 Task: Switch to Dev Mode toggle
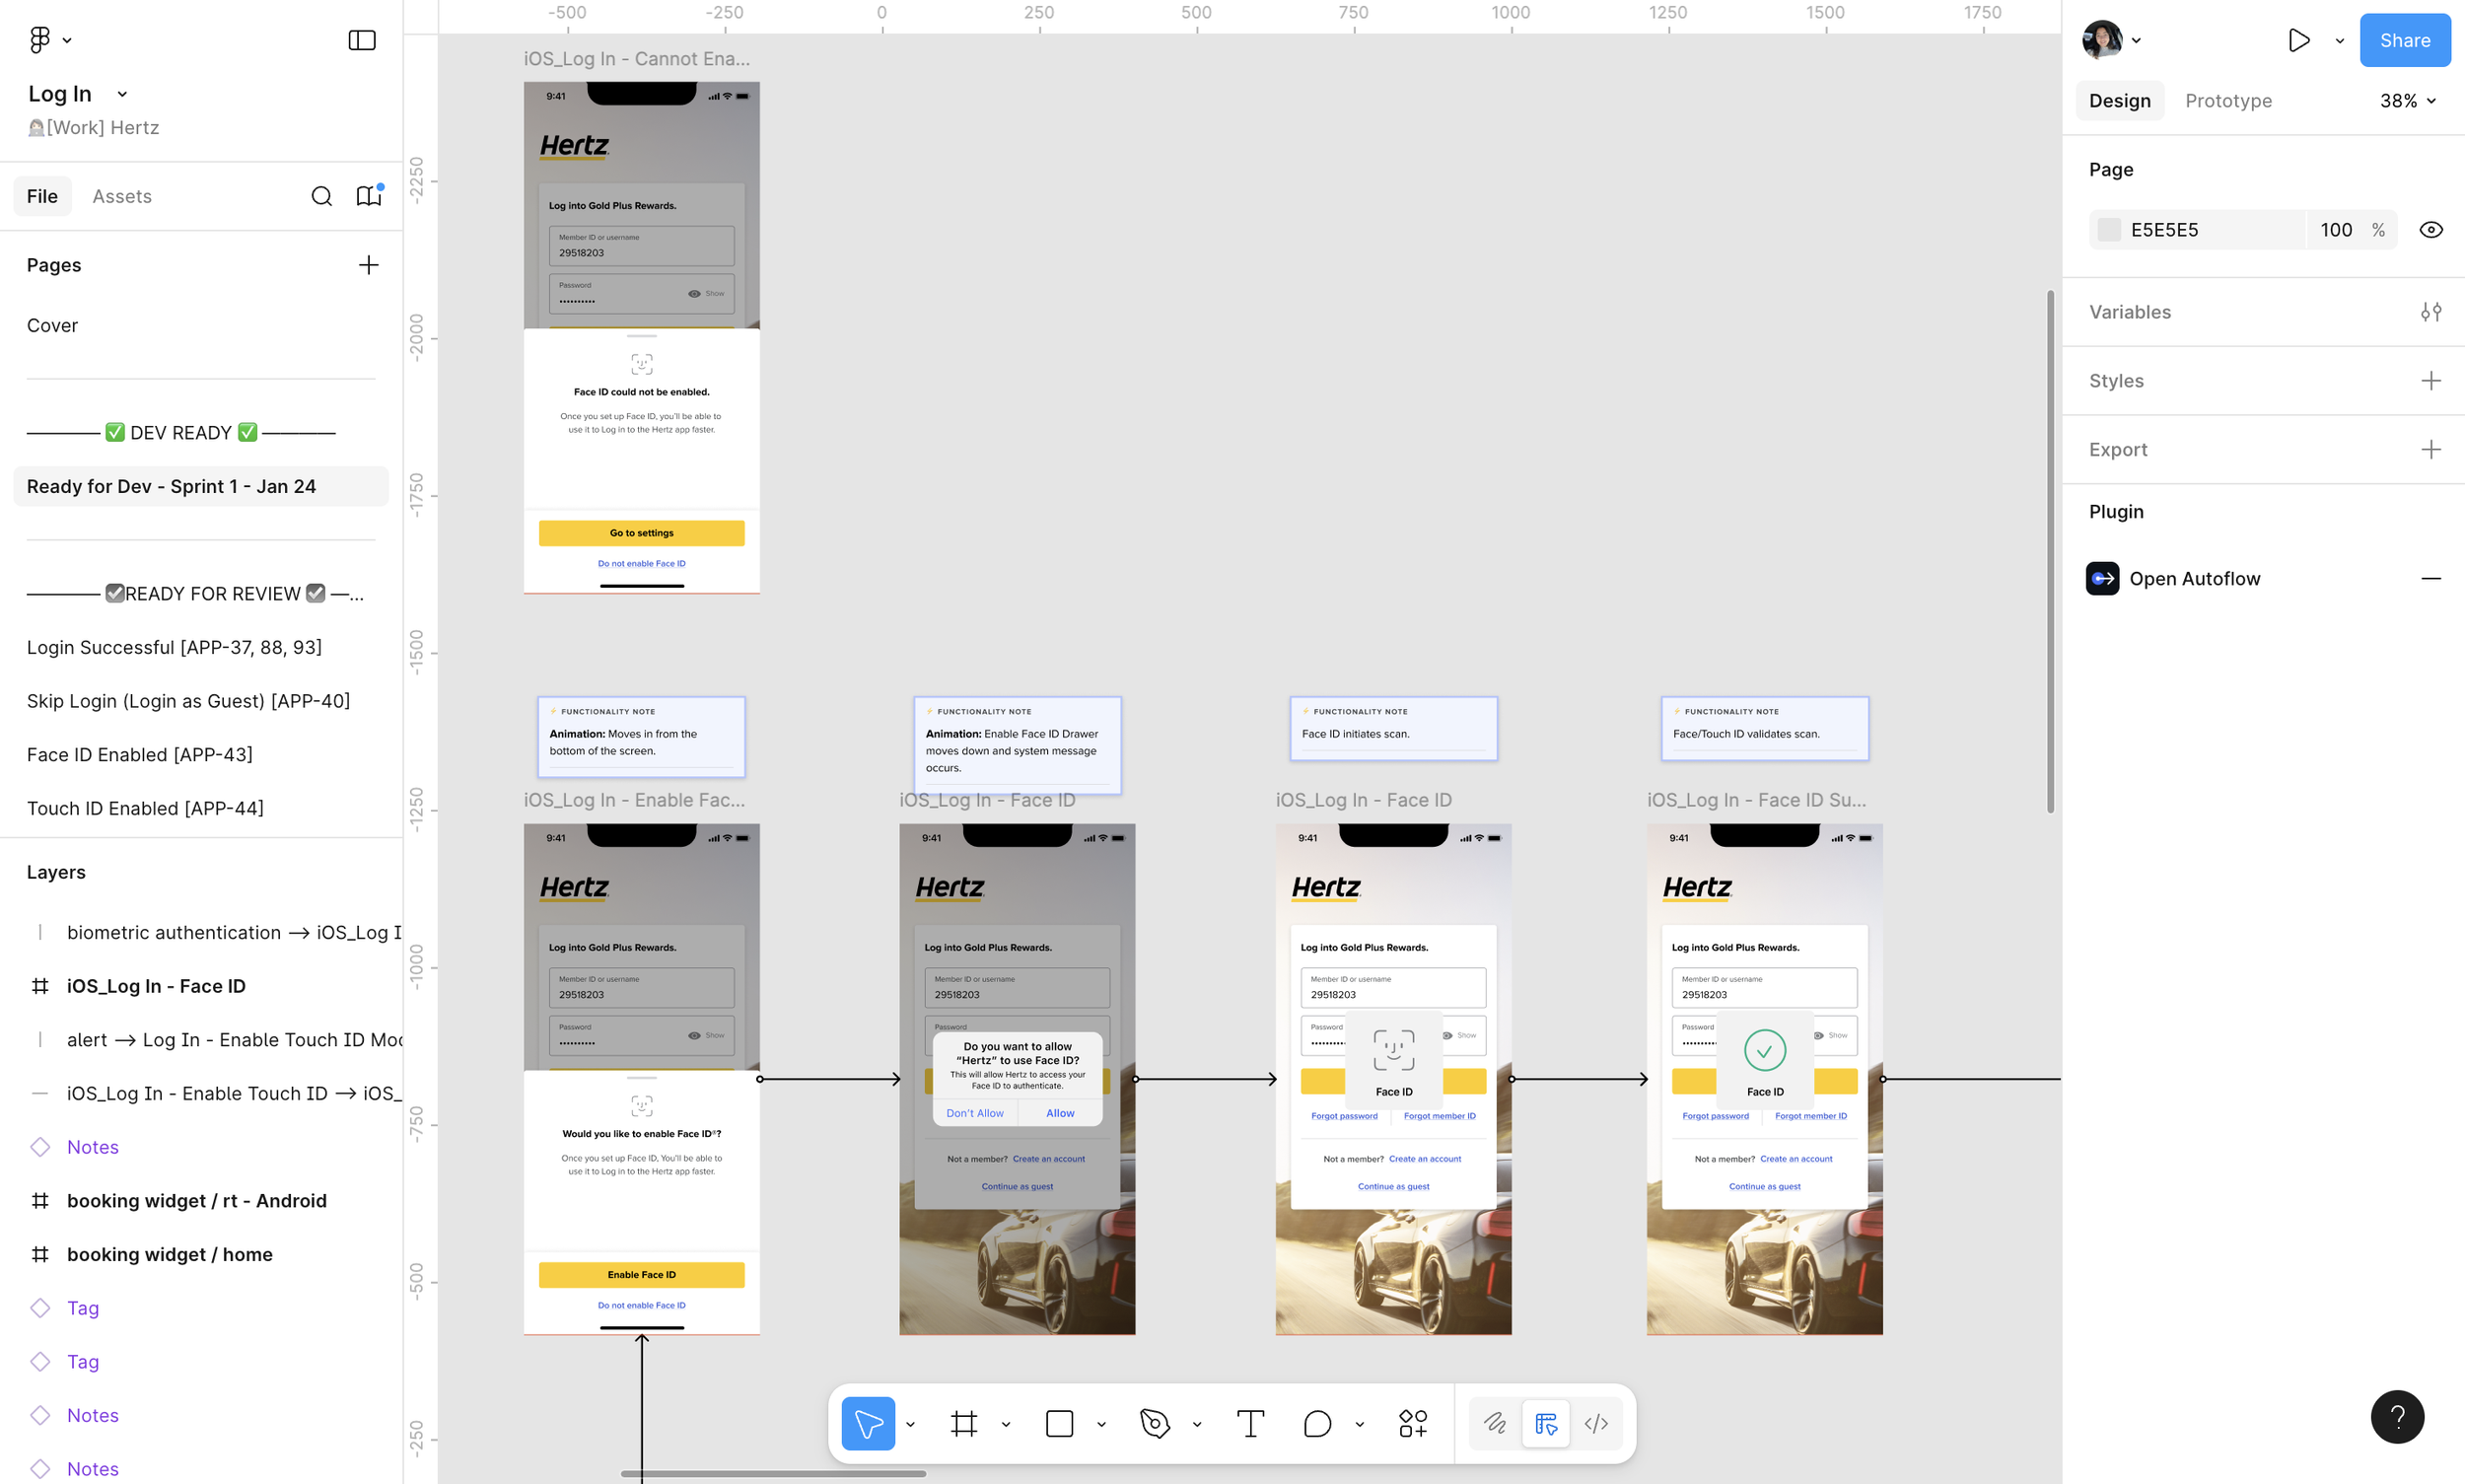coord(1596,1423)
